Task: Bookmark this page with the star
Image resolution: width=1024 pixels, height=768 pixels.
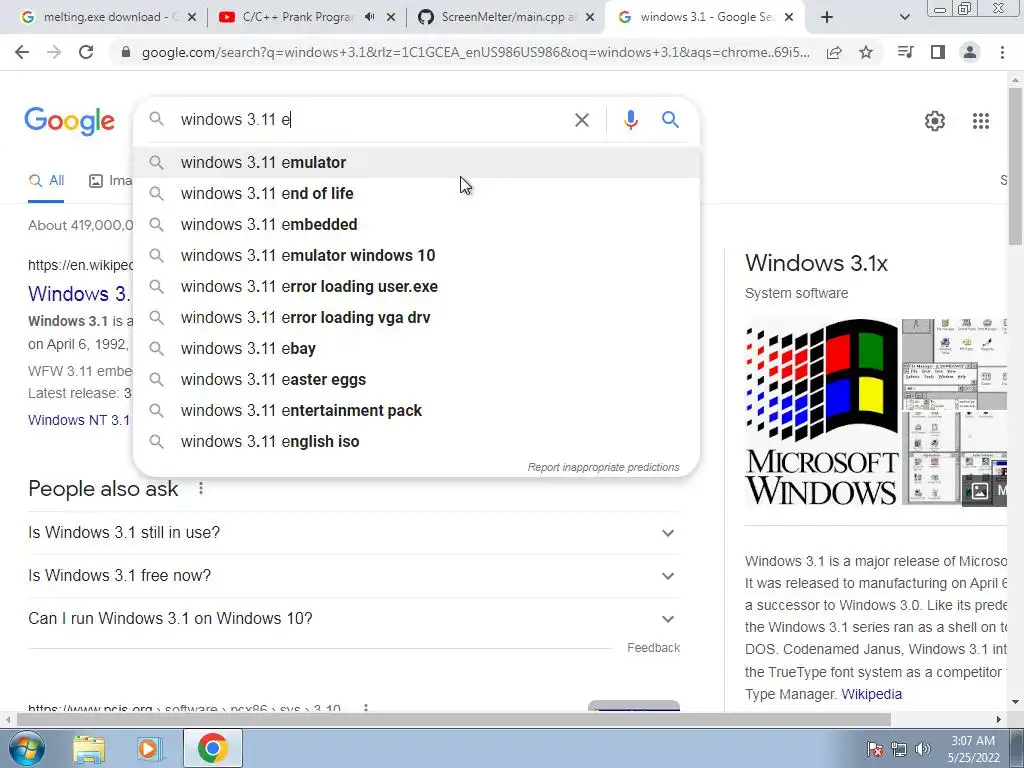Action: tap(866, 52)
